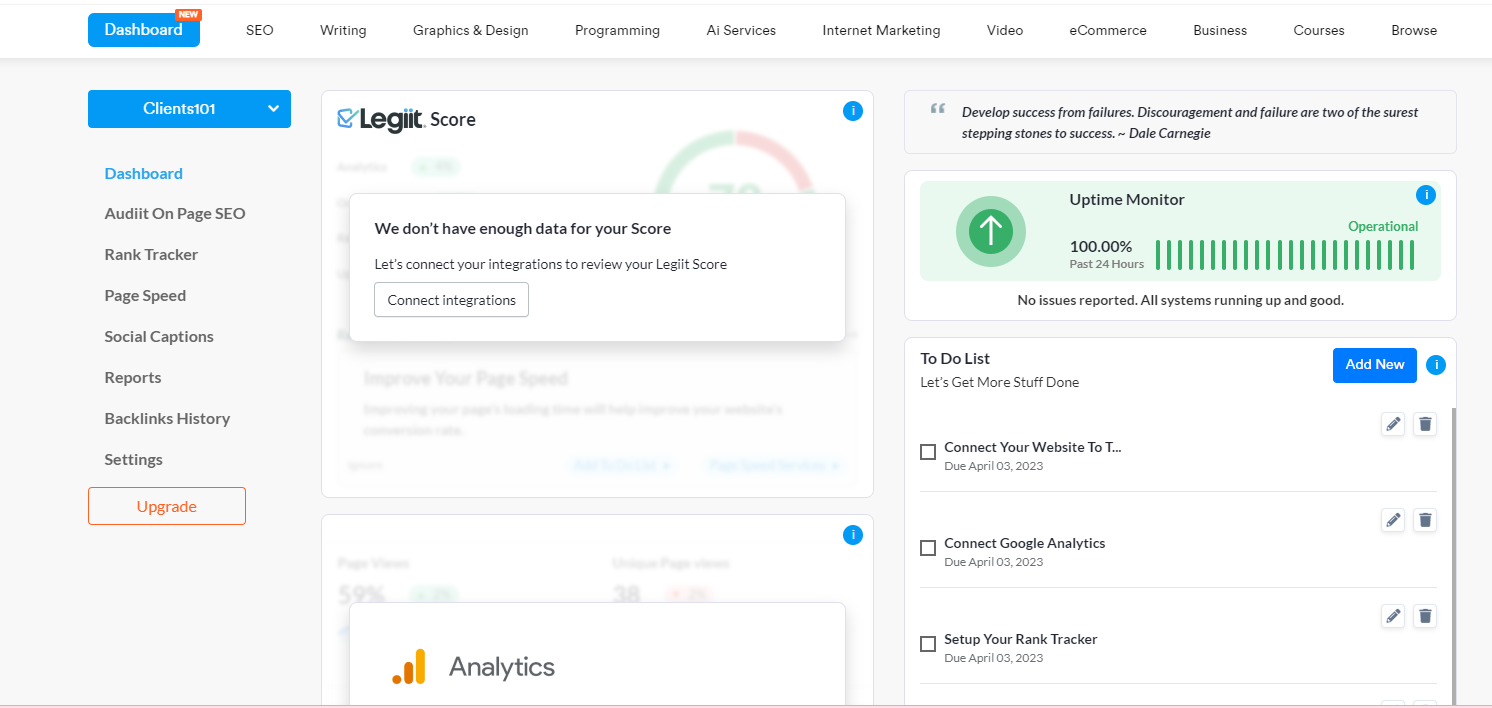Edit the Connect Your Website task
This screenshot has width=1492, height=708.
(x=1393, y=424)
